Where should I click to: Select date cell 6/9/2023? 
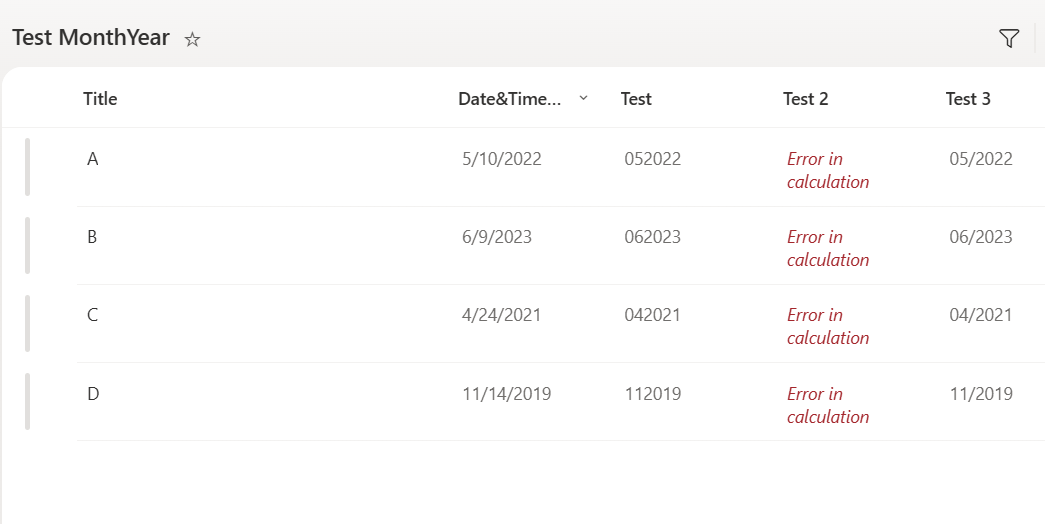[497, 237]
